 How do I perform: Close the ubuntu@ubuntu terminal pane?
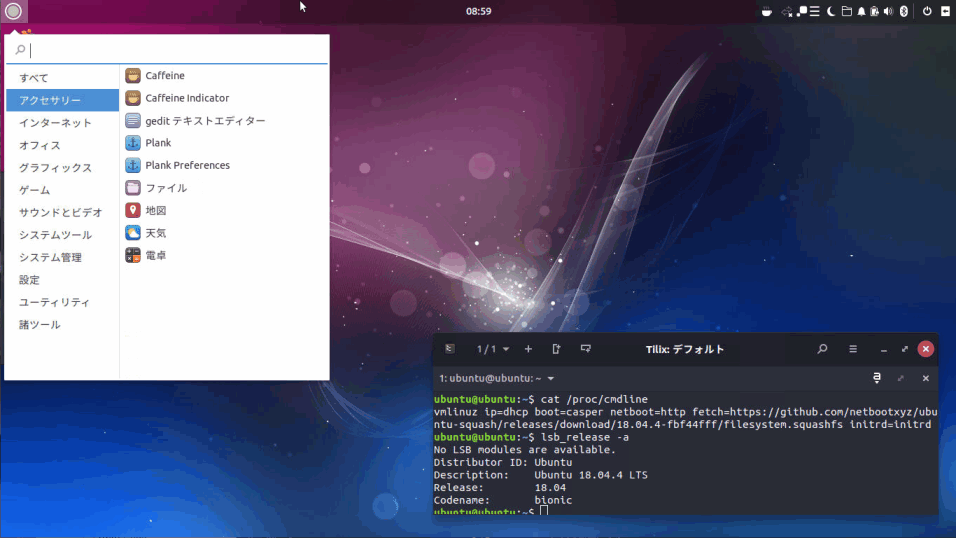click(926, 378)
